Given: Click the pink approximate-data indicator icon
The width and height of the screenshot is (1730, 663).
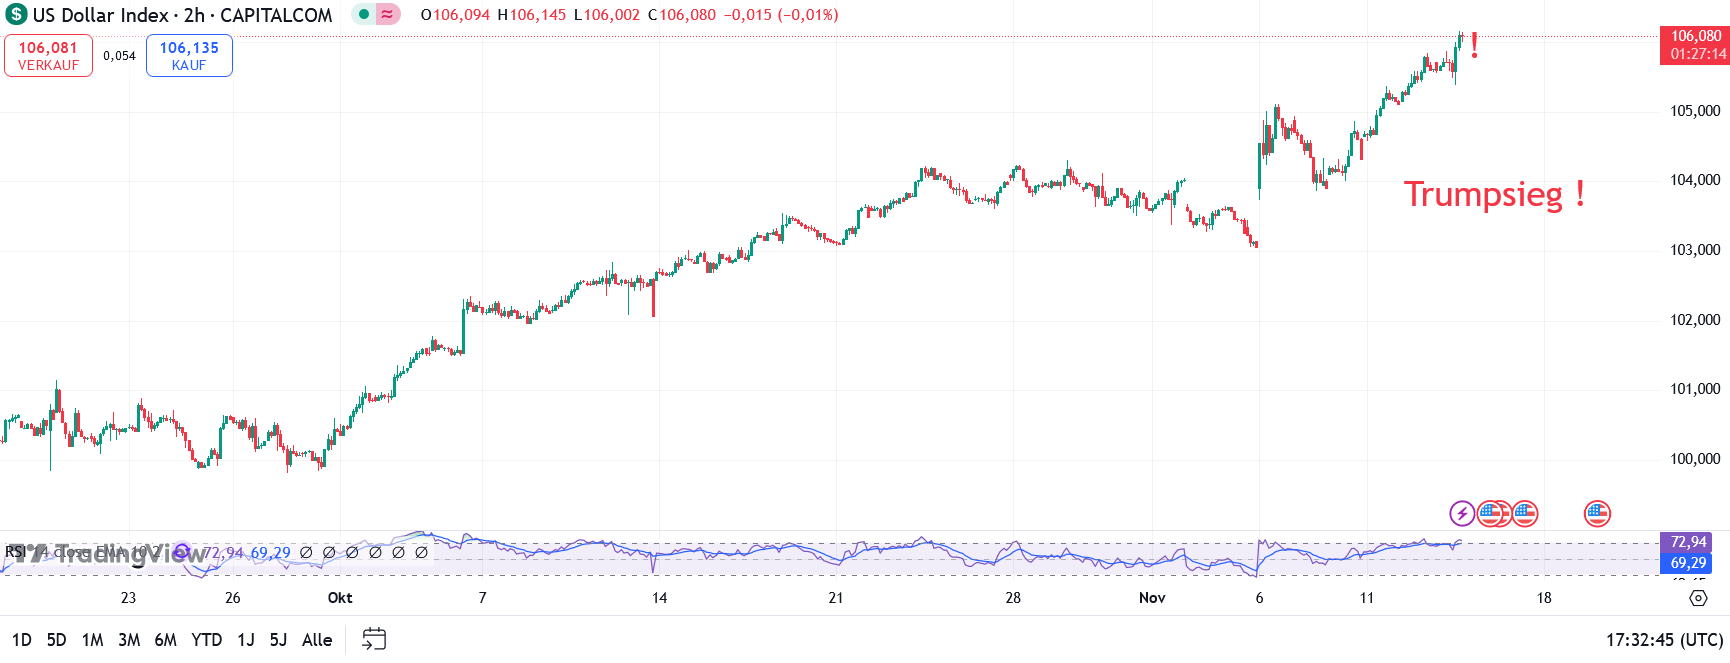Looking at the screenshot, I should (387, 15).
